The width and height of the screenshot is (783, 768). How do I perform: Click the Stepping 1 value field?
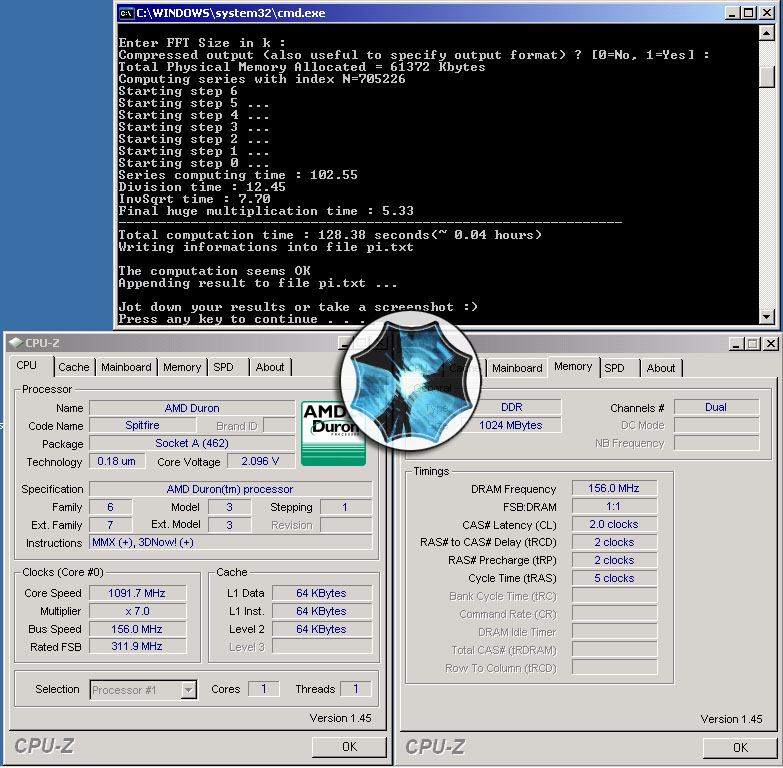coord(346,507)
